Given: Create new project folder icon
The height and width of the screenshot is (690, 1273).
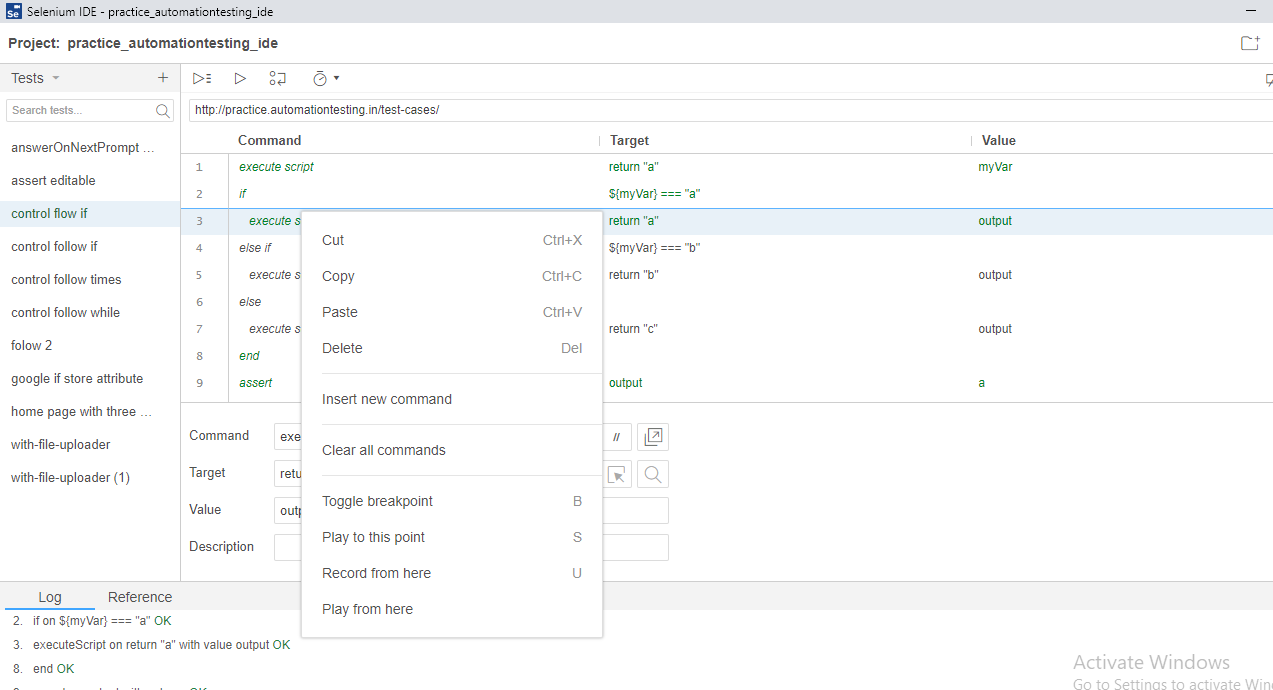Looking at the screenshot, I should click(x=1249, y=43).
